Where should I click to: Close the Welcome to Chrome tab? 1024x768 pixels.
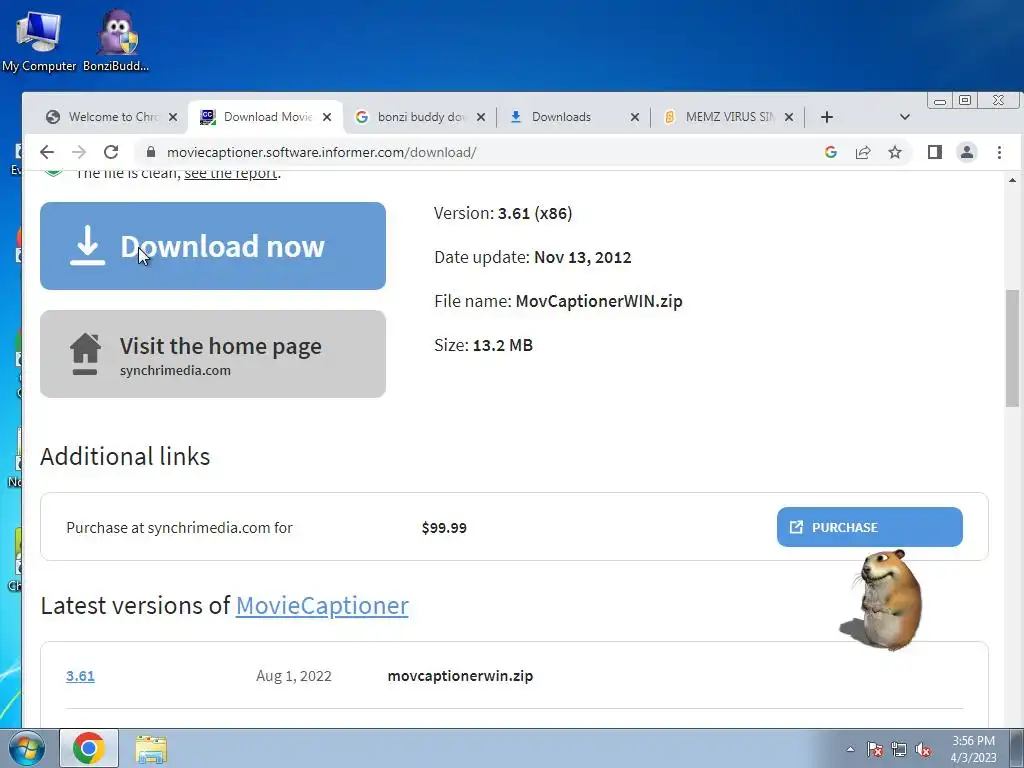[173, 117]
